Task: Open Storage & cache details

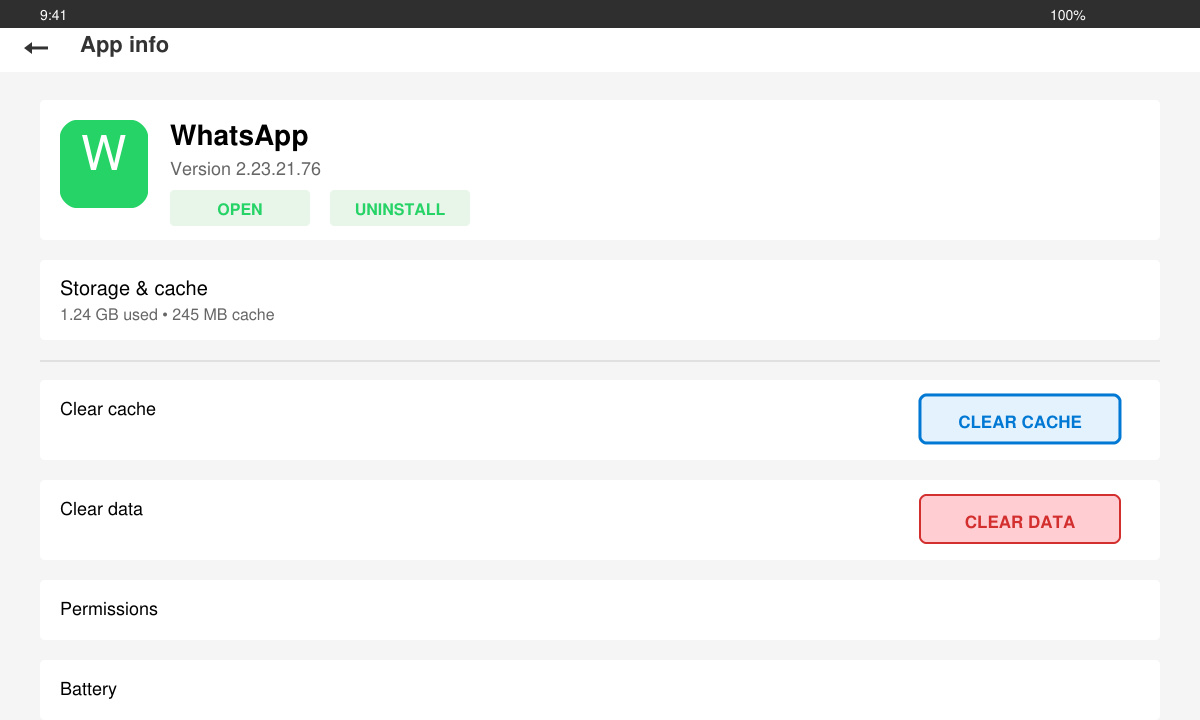Action: tap(600, 300)
